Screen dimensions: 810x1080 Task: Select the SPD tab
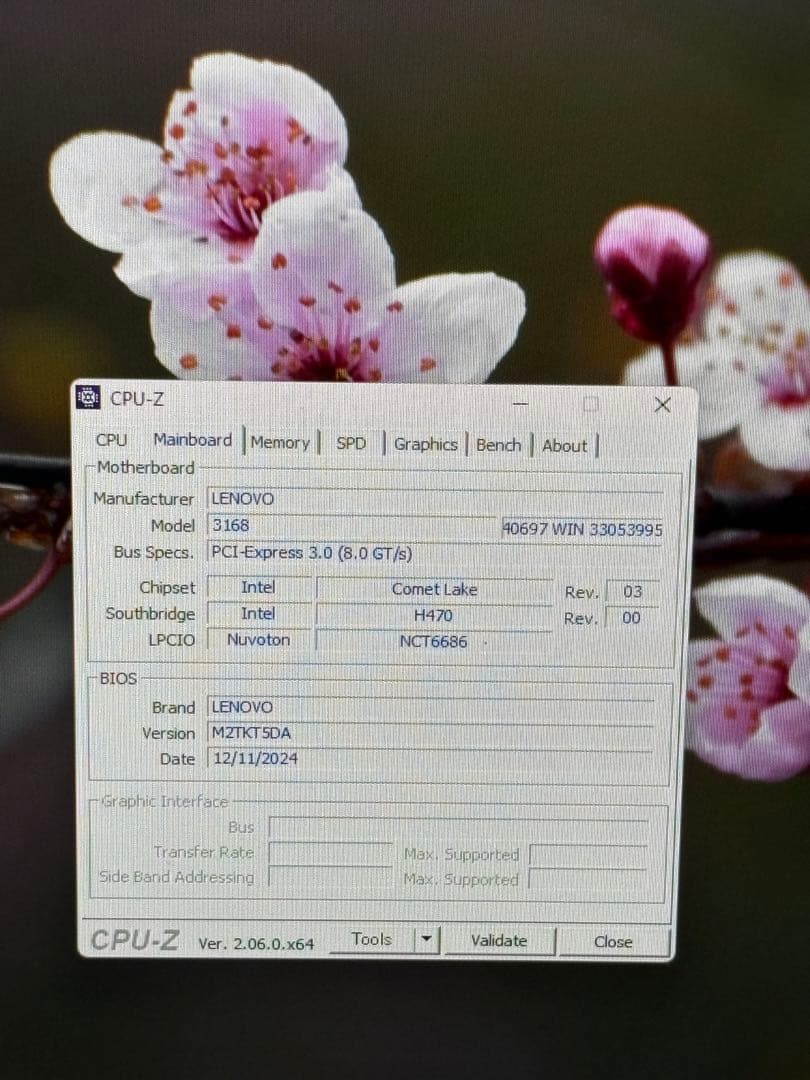click(x=352, y=443)
